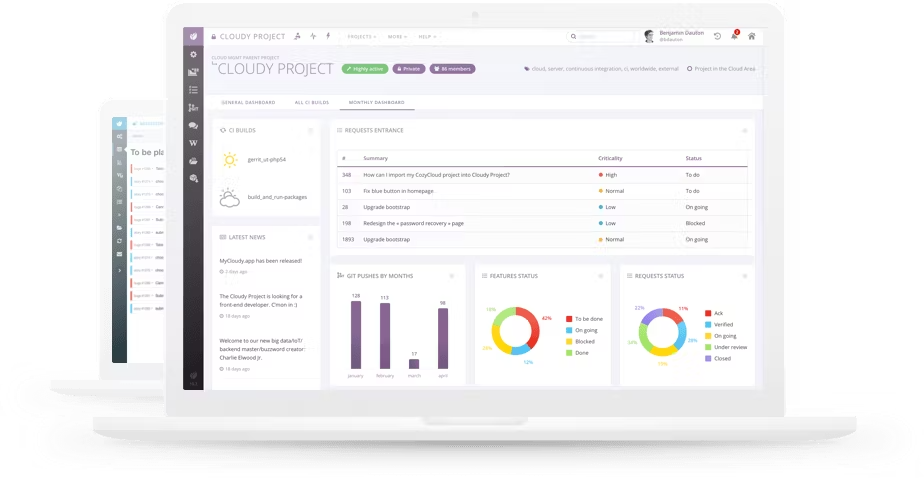Click the lightning bolt icon in top bar
Viewport: 924px width, 478px height.
[x=328, y=36]
